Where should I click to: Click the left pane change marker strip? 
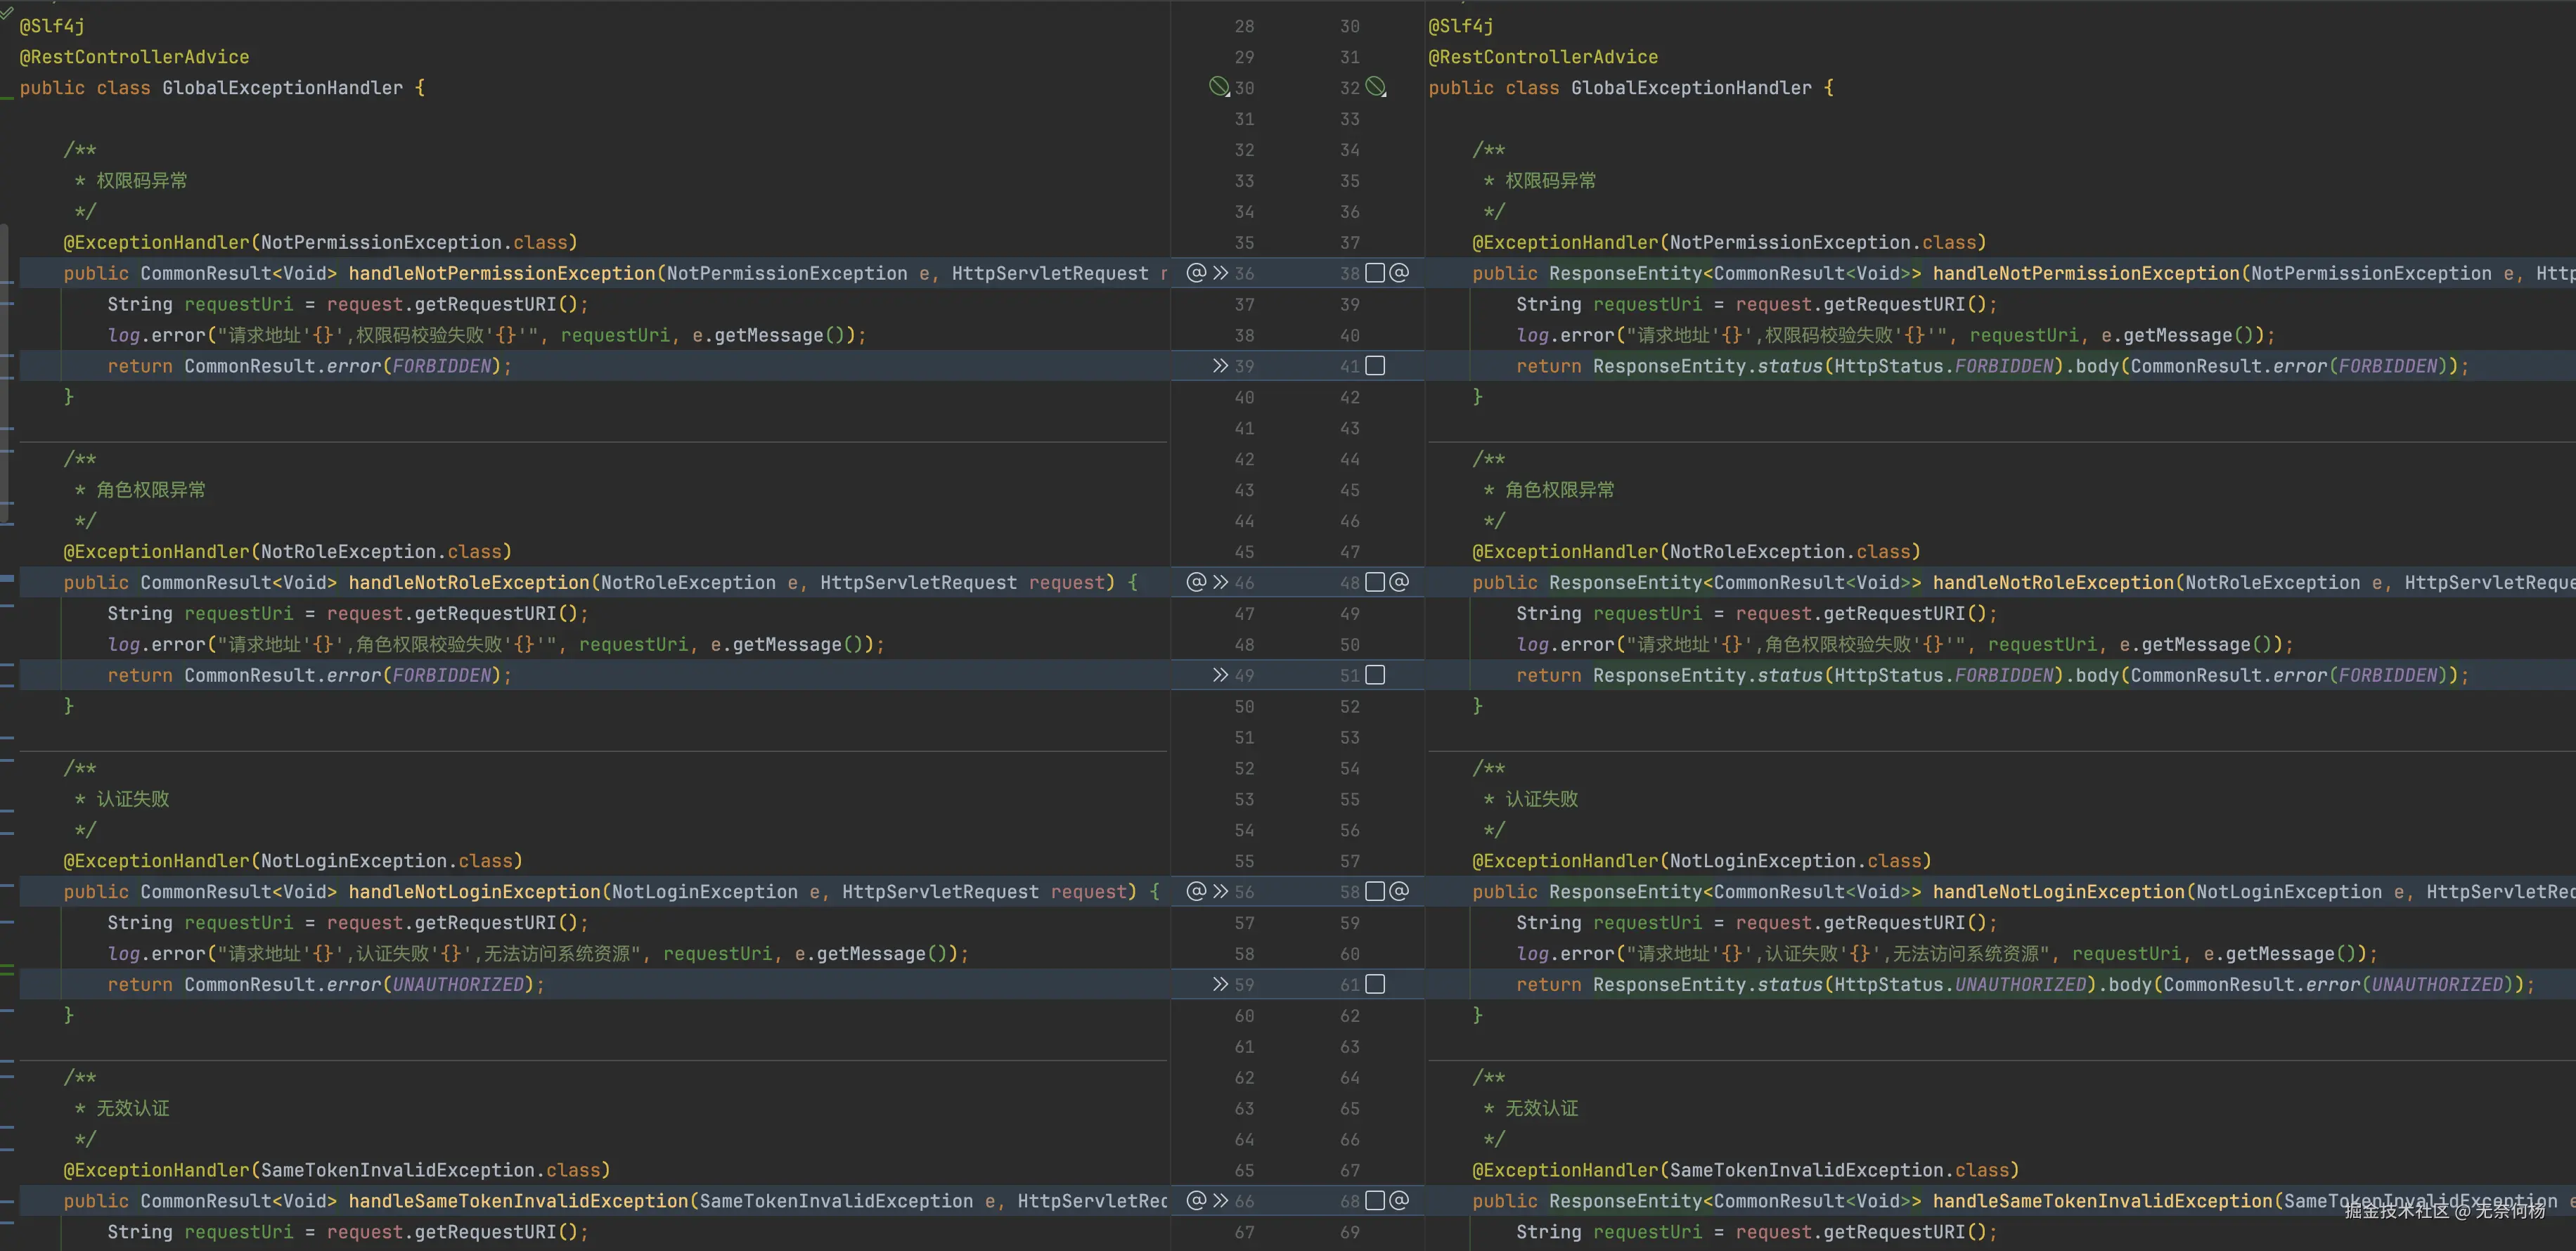point(7,578)
